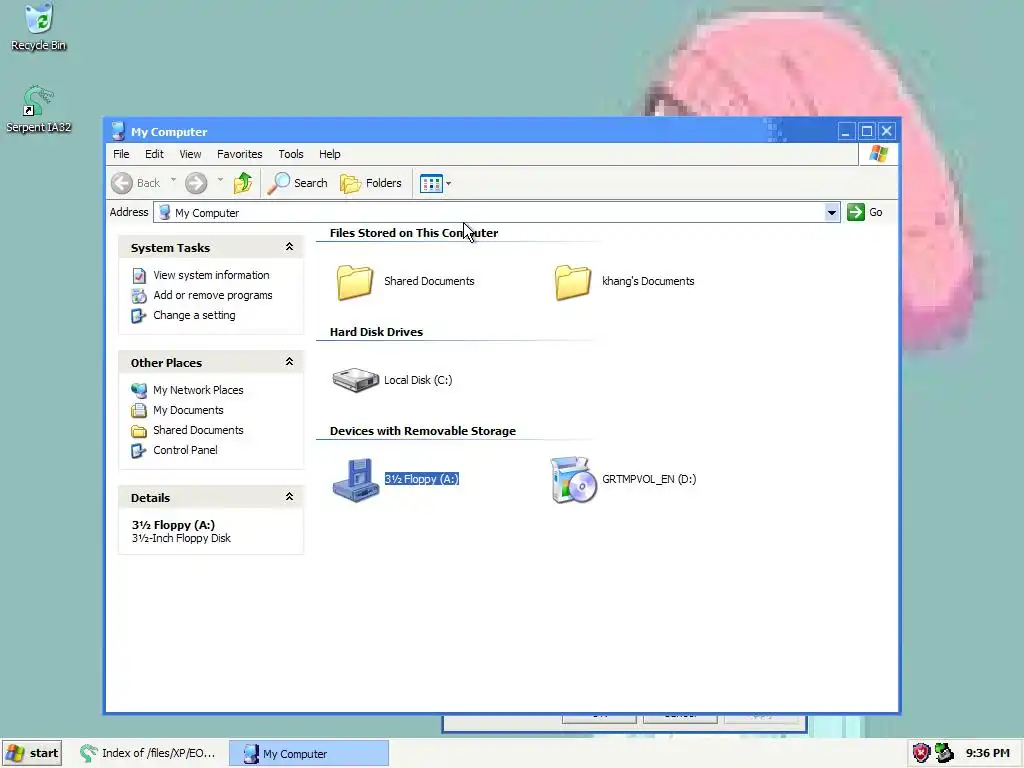Open Forward history dropdown arrow

220,180
